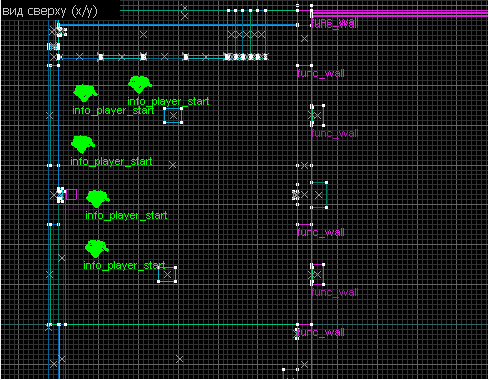Click the small magenta square outline near the left wall
This screenshot has width=489, height=380.
71,194
